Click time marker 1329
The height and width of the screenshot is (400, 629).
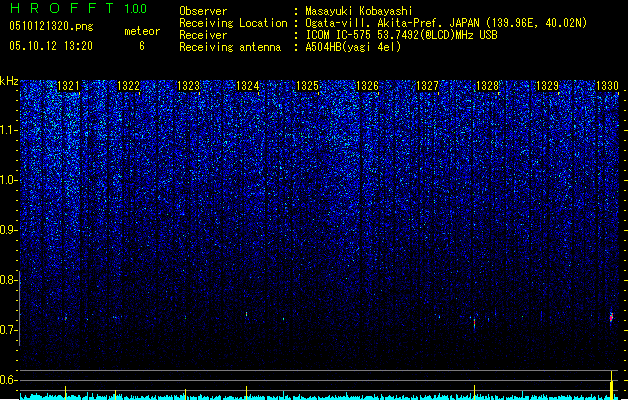[547, 86]
